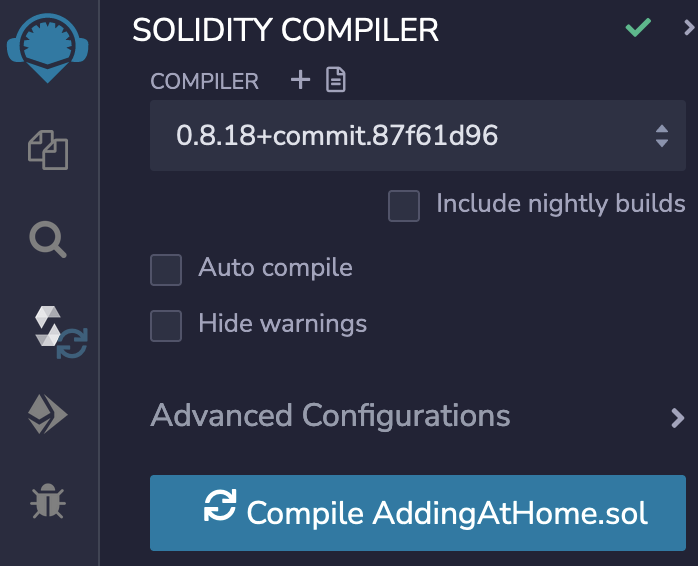Click the green checkmark status icon
Image resolution: width=698 pixels, height=566 pixels.
point(638,28)
